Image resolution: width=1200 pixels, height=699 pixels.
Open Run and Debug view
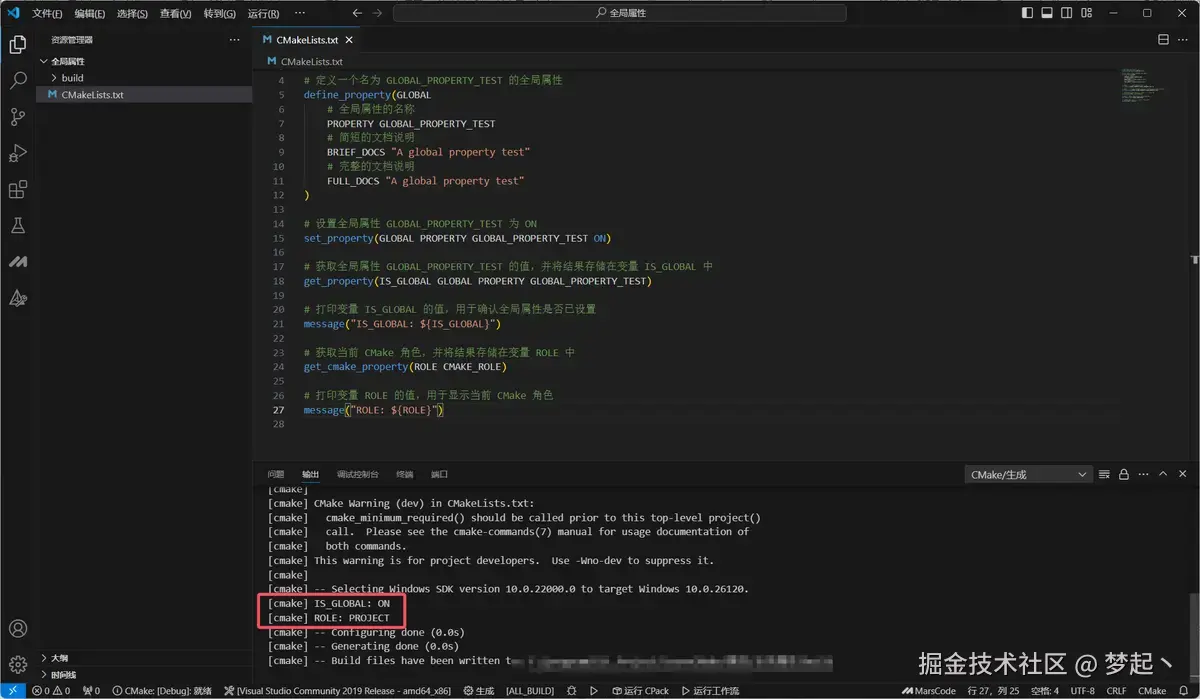pyautogui.click(x=17, y=153)
